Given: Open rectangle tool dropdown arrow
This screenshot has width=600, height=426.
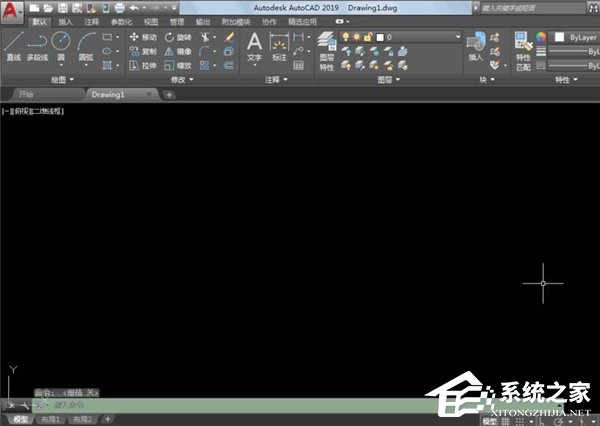Looking at the screenshot, I should coord(117,37).
